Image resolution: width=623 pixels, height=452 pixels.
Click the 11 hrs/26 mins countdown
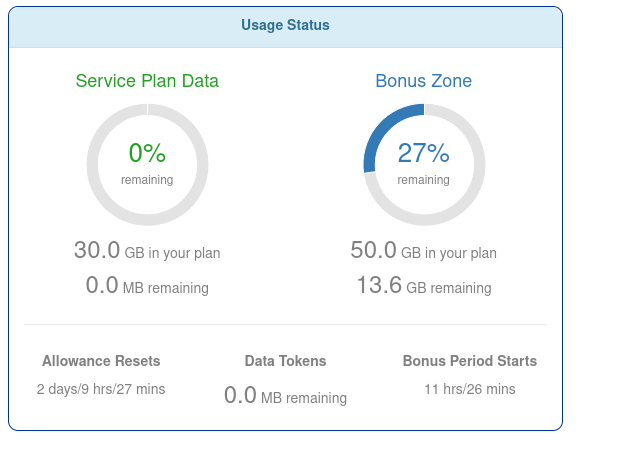pyautogui.click(x=470, y=389)
